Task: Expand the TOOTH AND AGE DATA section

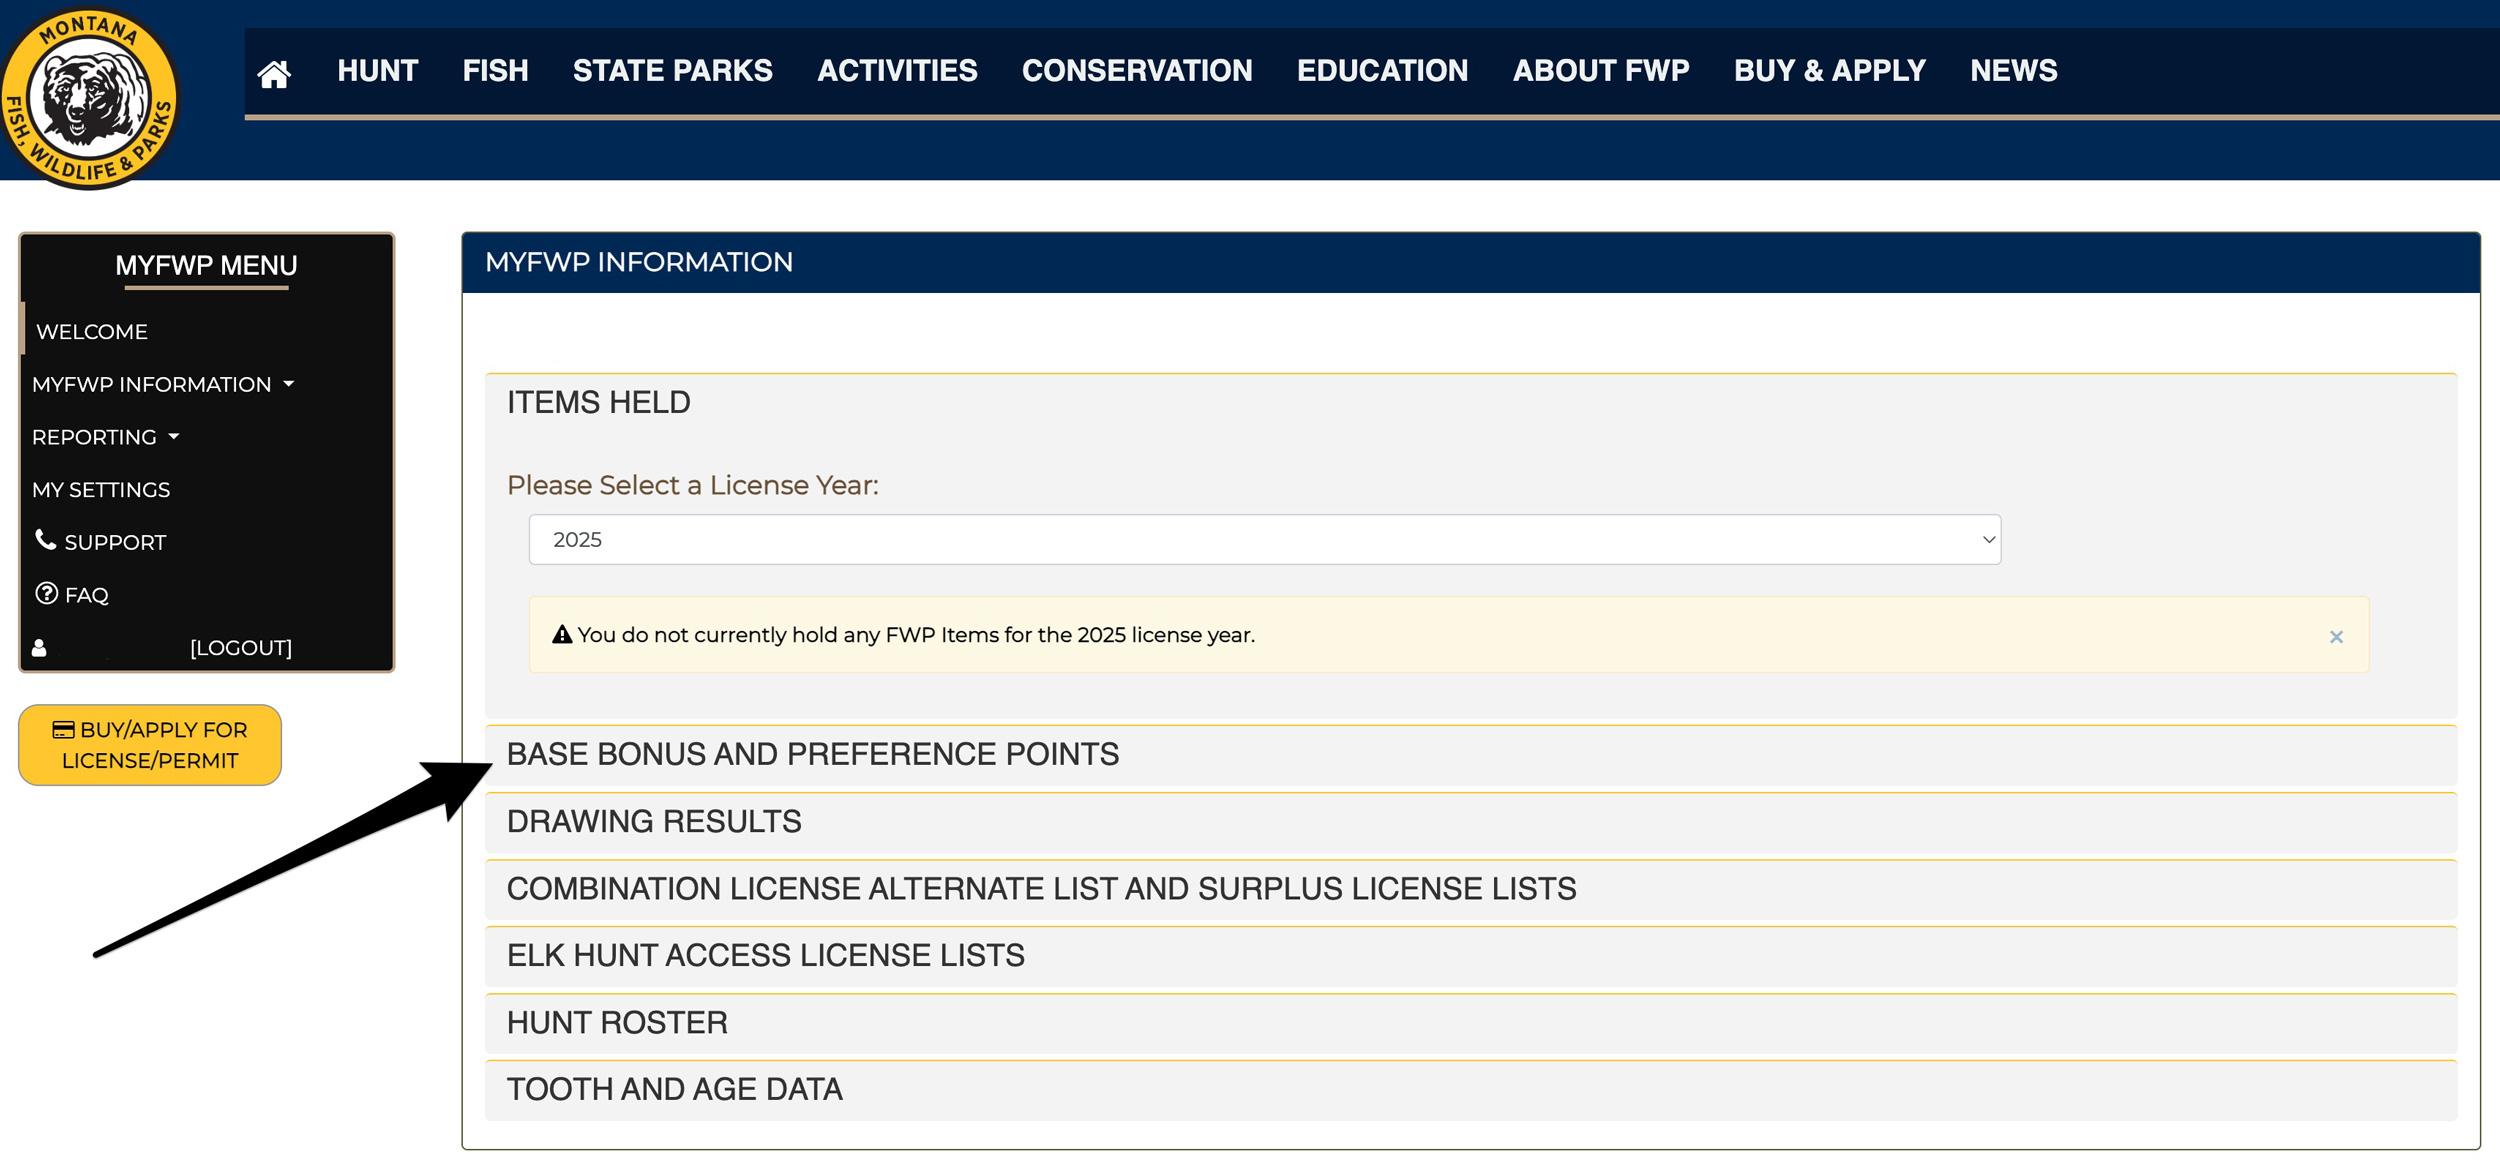Action: pos(674,1089)
